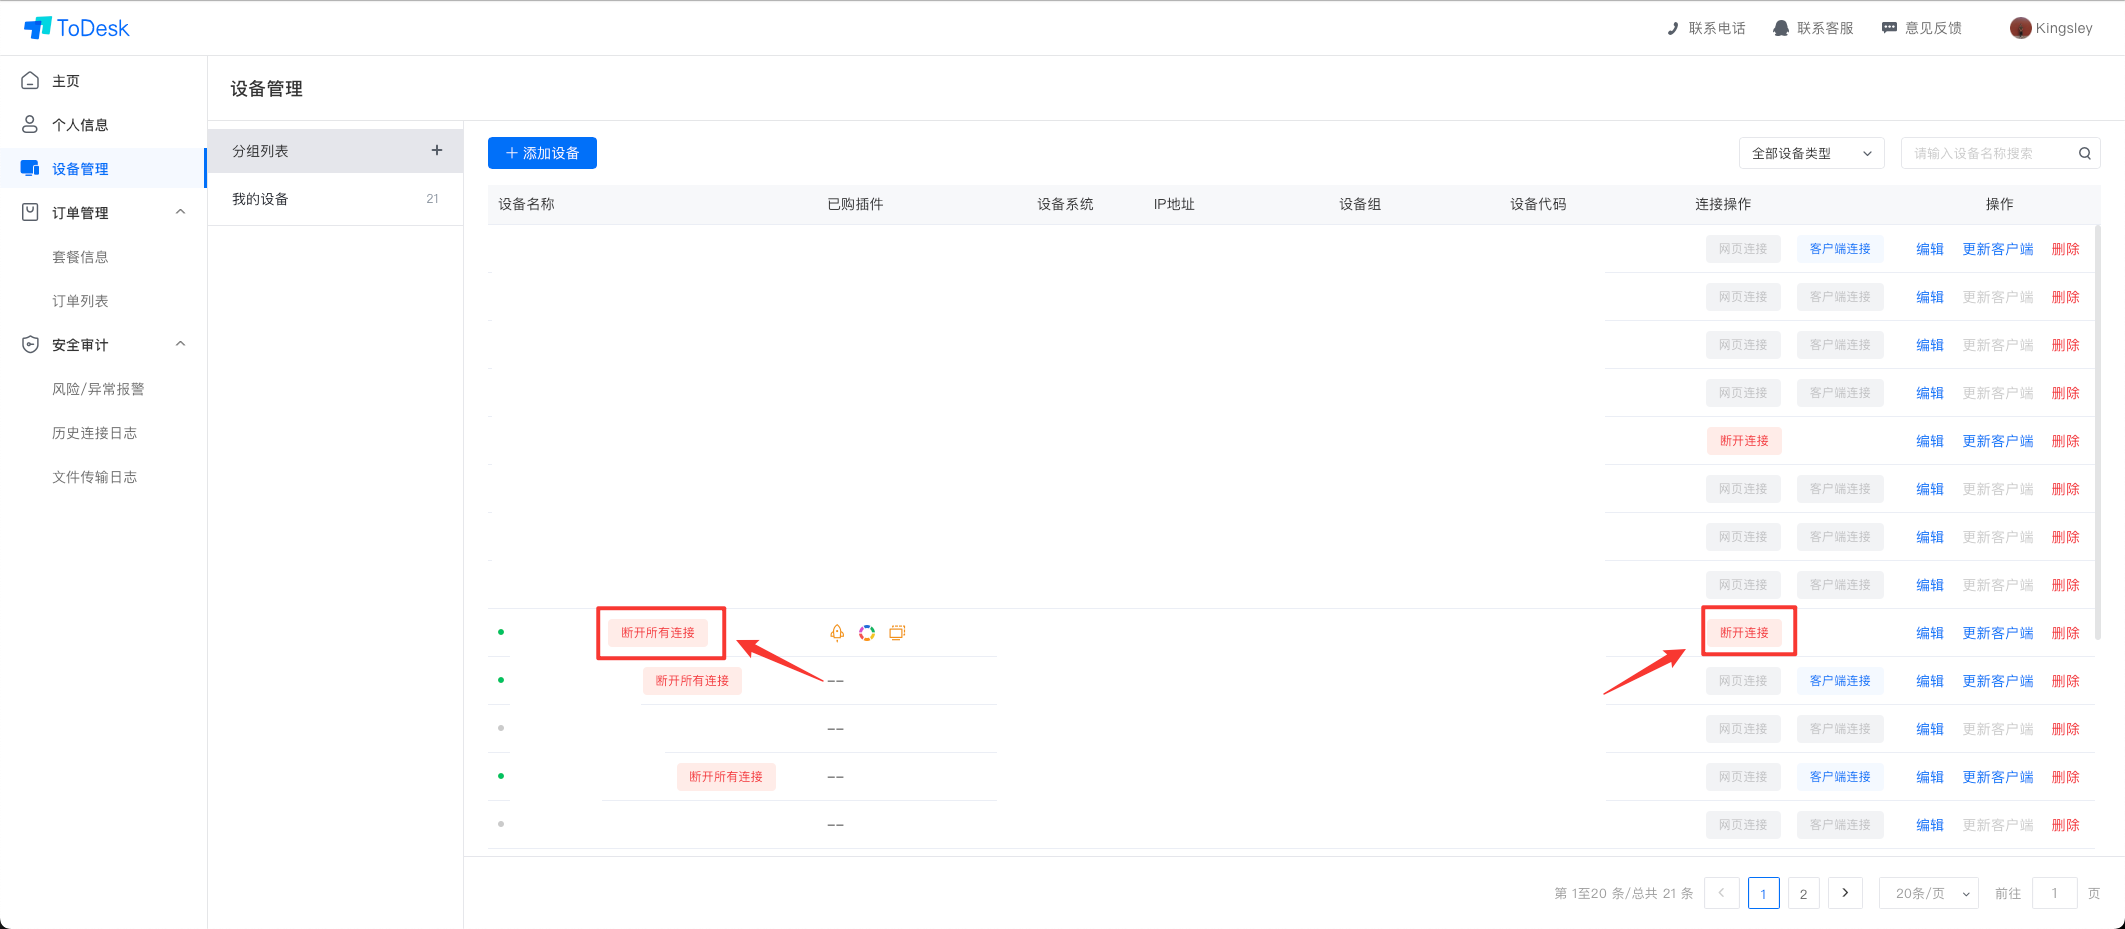2125x929 pixels.
Task: Click the Kingsley user avatar
Action: [x=2020, y=28]
